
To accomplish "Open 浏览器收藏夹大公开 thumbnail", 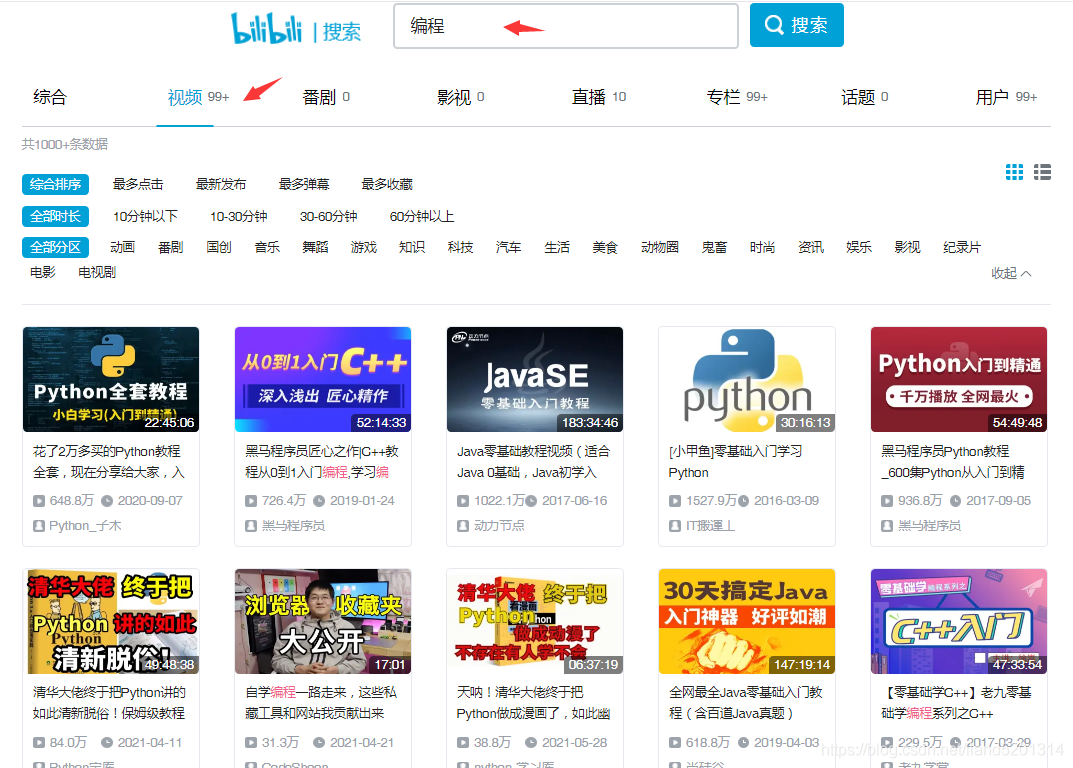I will (323, 621).
